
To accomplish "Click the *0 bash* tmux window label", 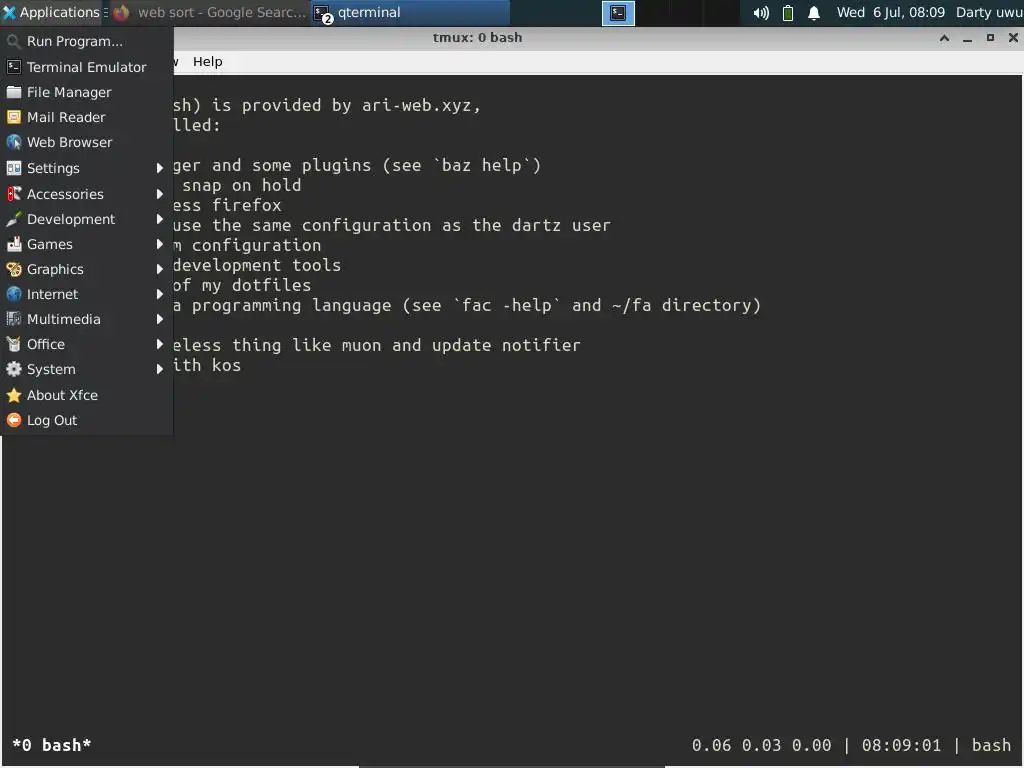I will click(52, 745).
